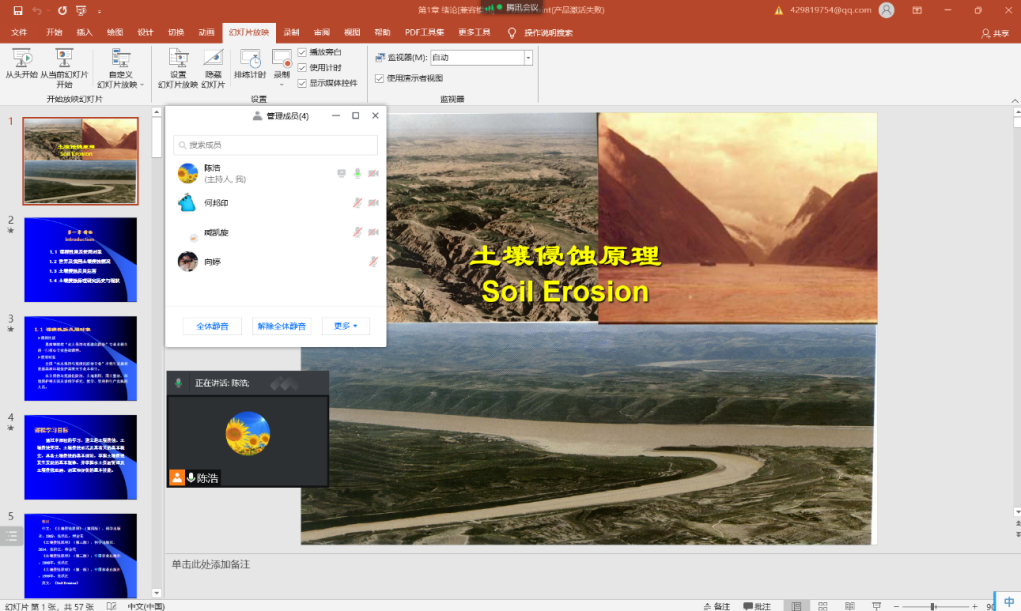
Task: Open reading view from status bar
Action: tap(848, 606)
